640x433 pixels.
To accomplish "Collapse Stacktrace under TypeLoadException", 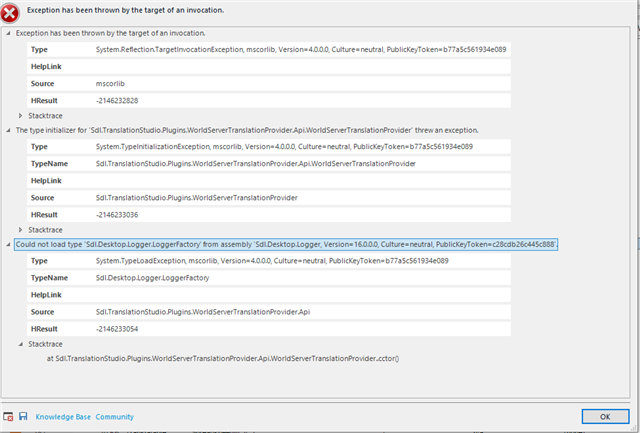I will (x=20, y=344).
